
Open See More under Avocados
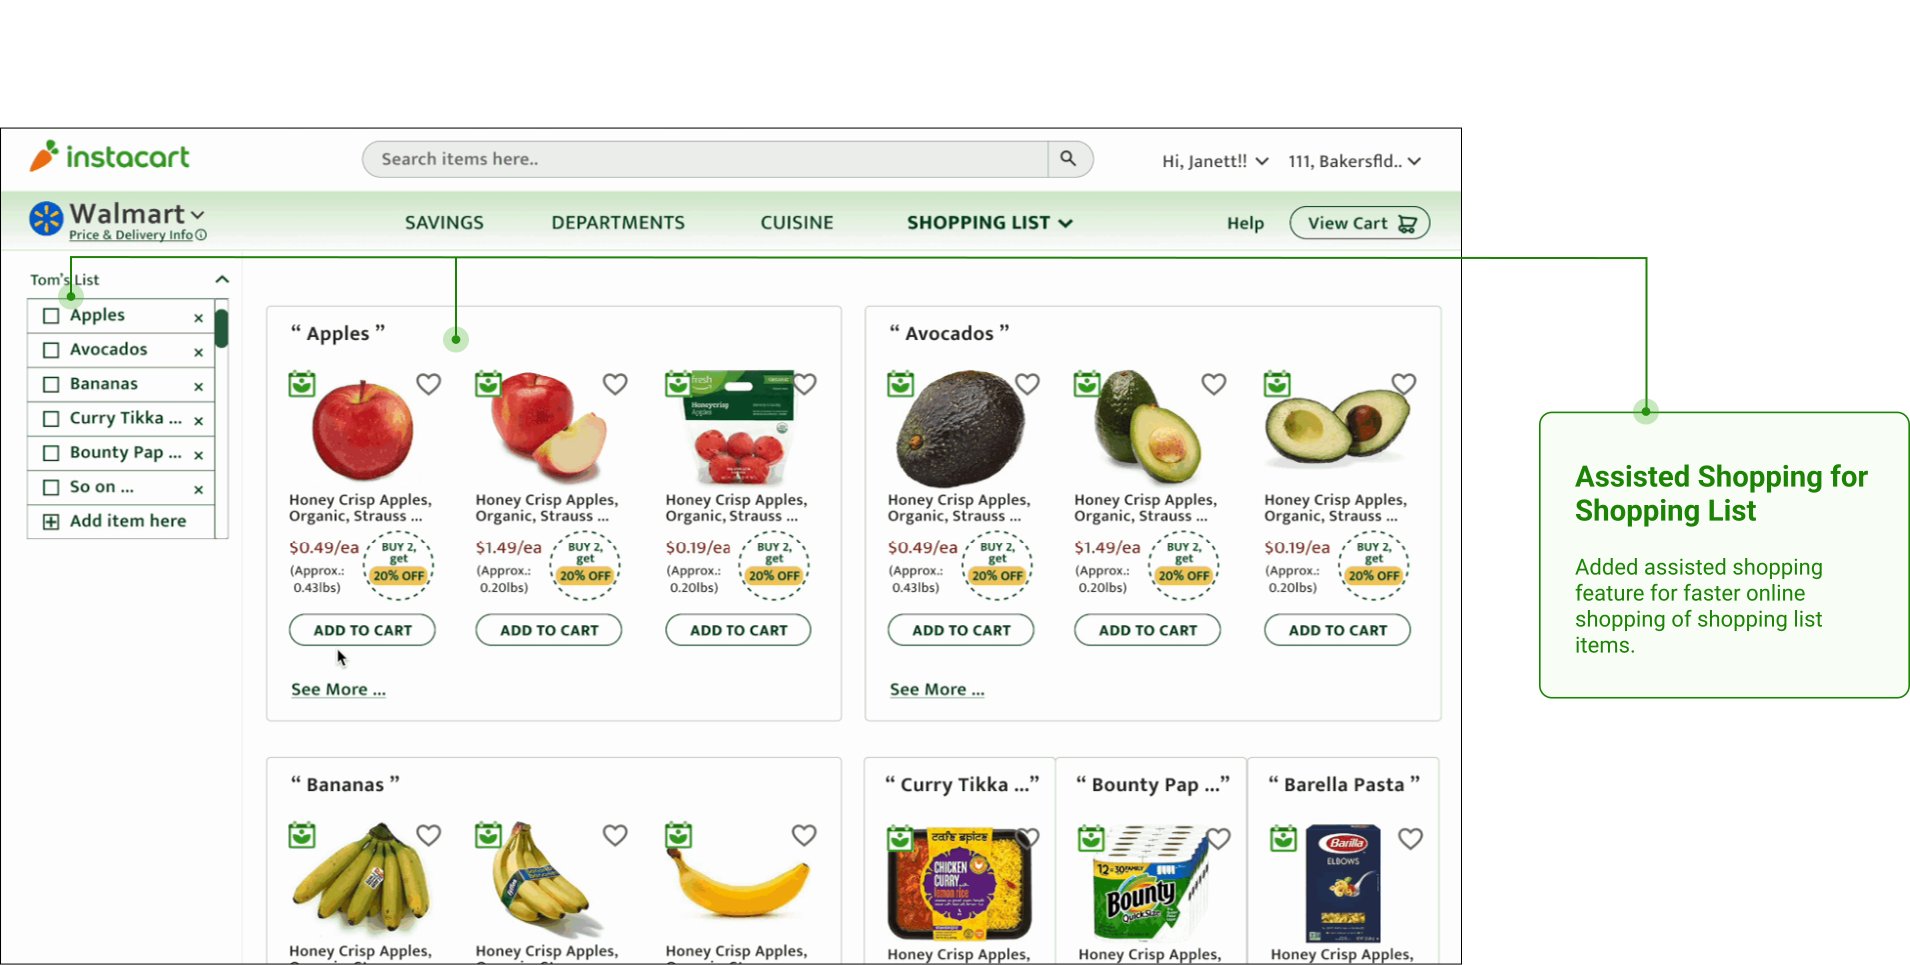coord(937,690)
